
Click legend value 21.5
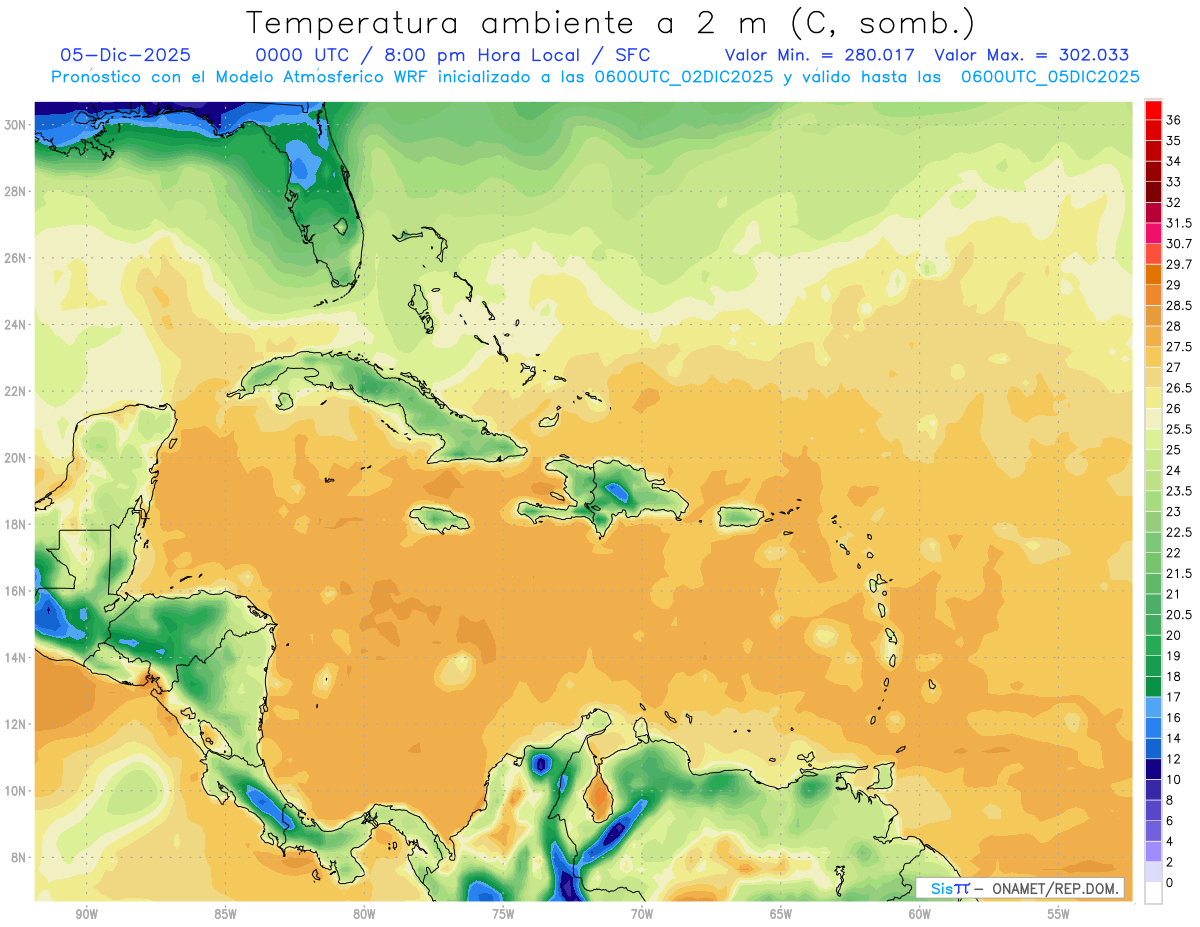click(1179, 573)
